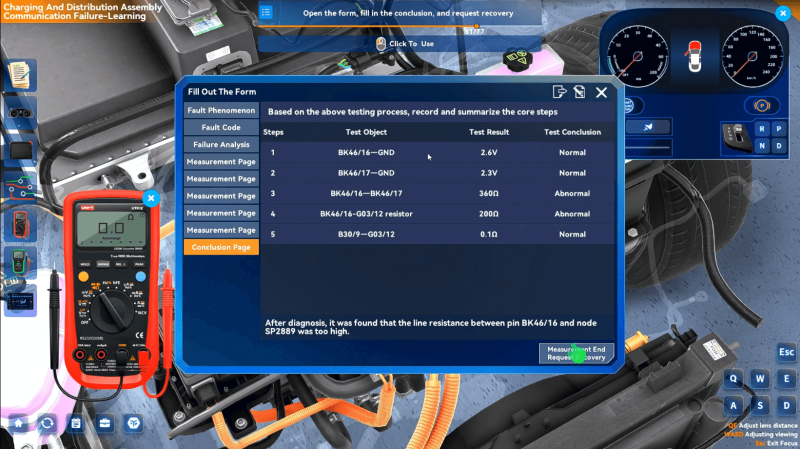Click the 3D cube icon in the bottom bar

point(133,423)
